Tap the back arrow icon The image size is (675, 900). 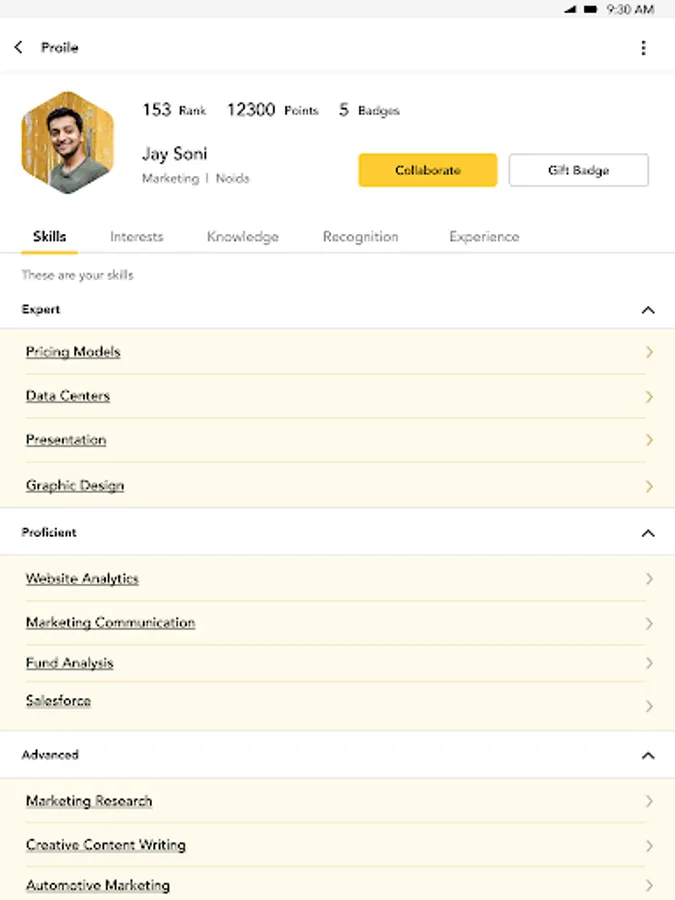(x=19, y=47)
